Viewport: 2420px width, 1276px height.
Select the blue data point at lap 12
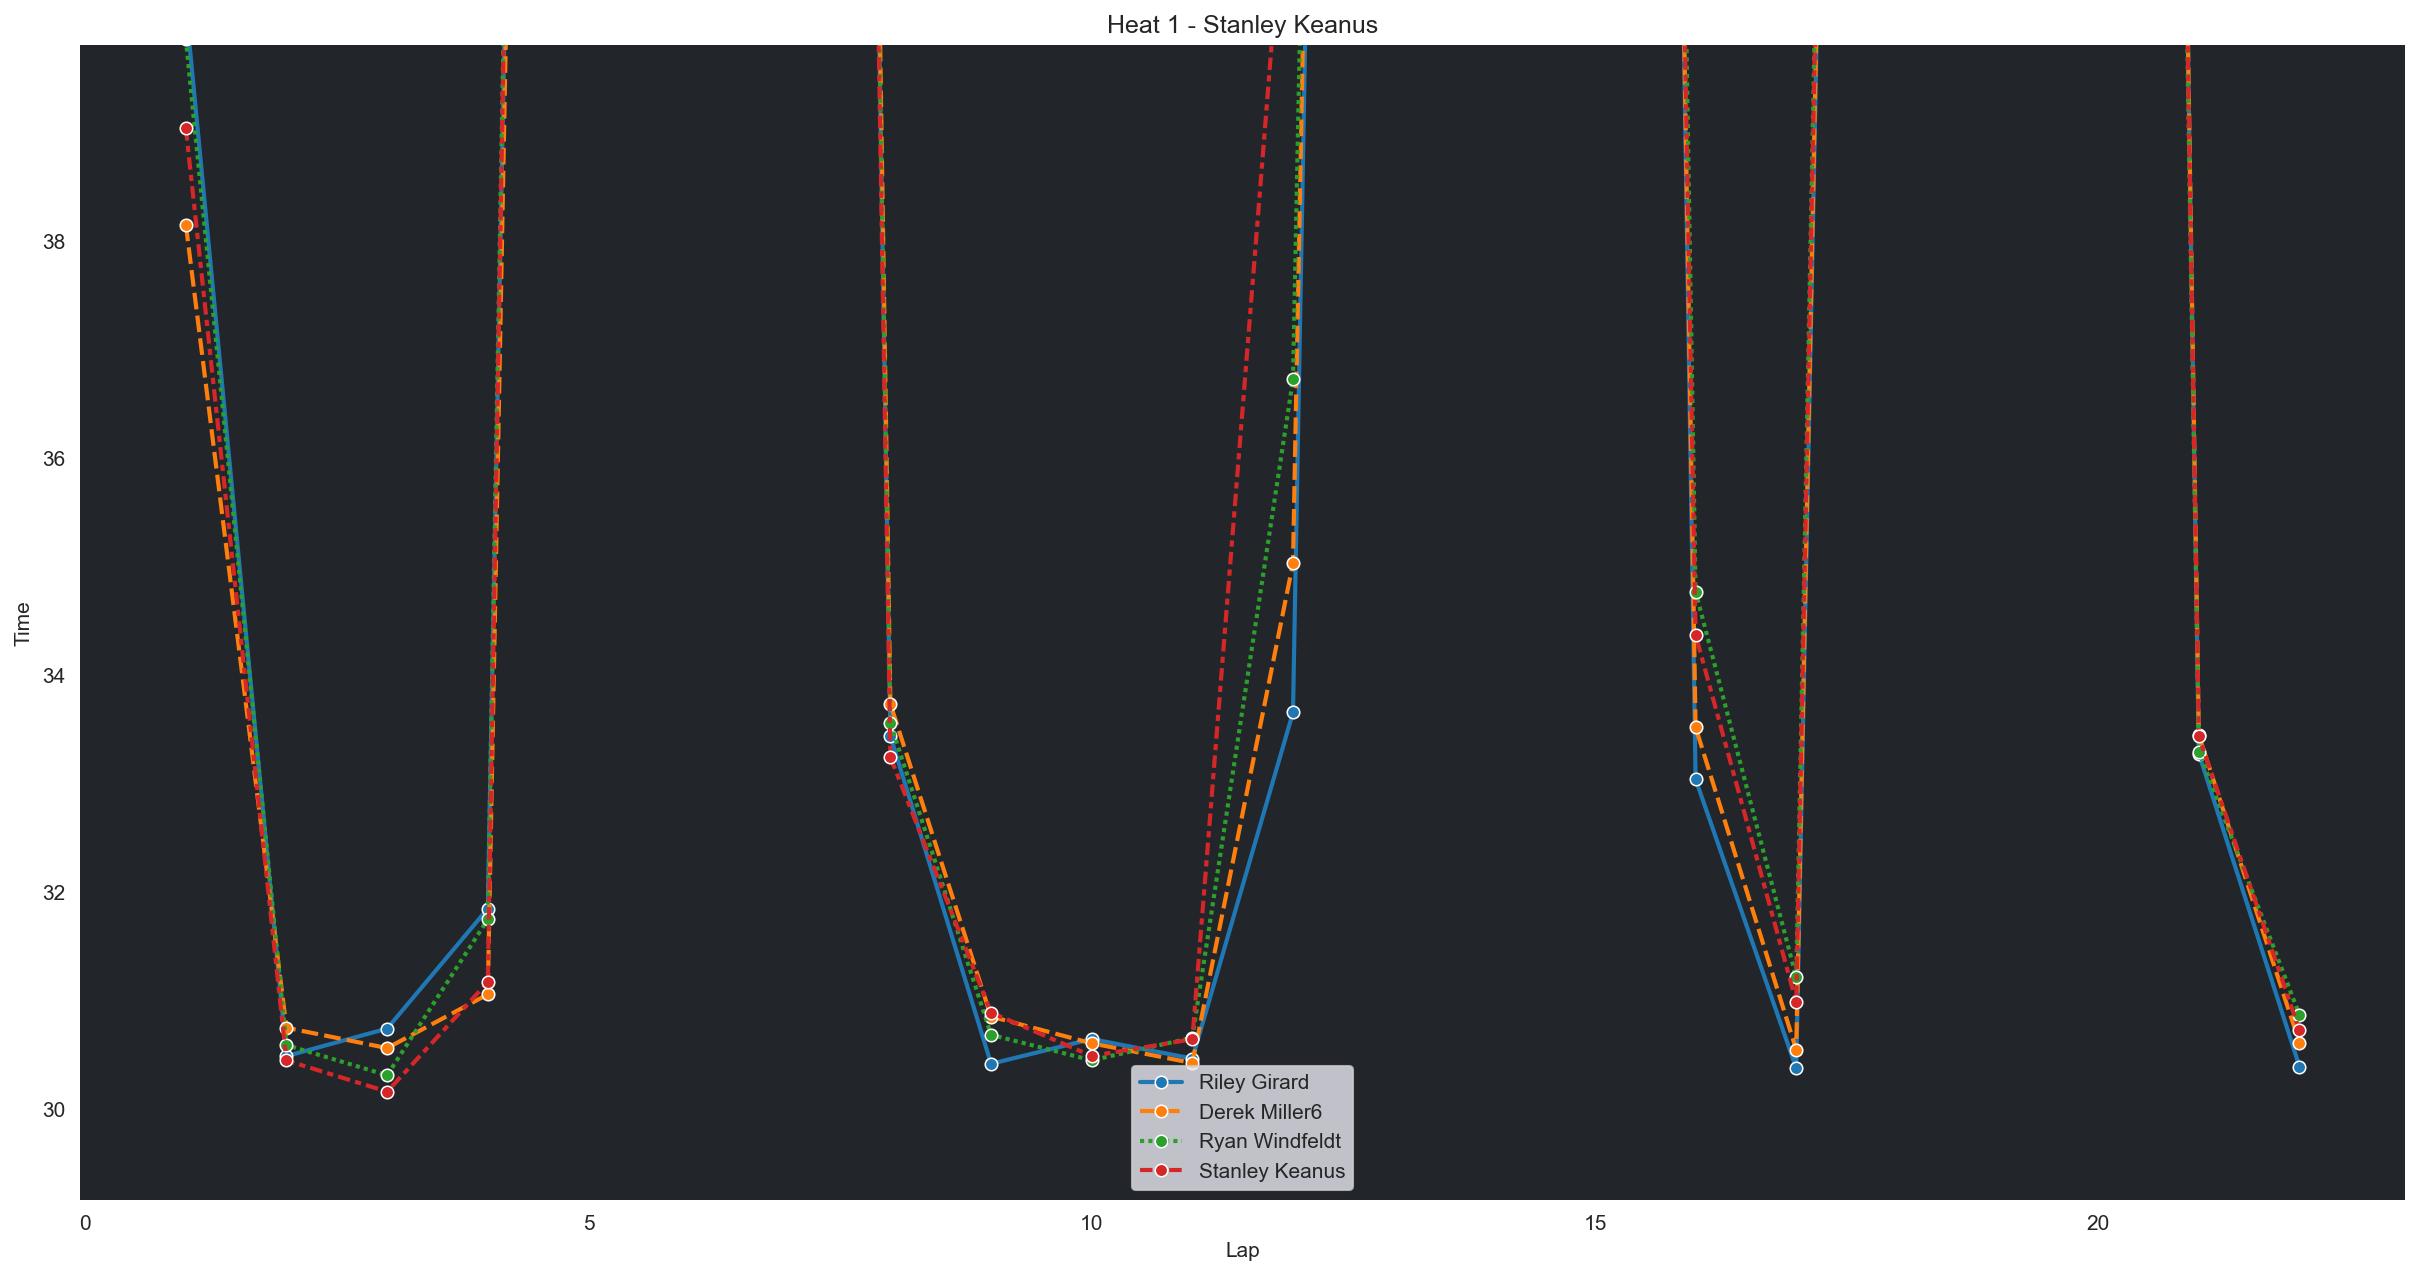point(1293,712)
